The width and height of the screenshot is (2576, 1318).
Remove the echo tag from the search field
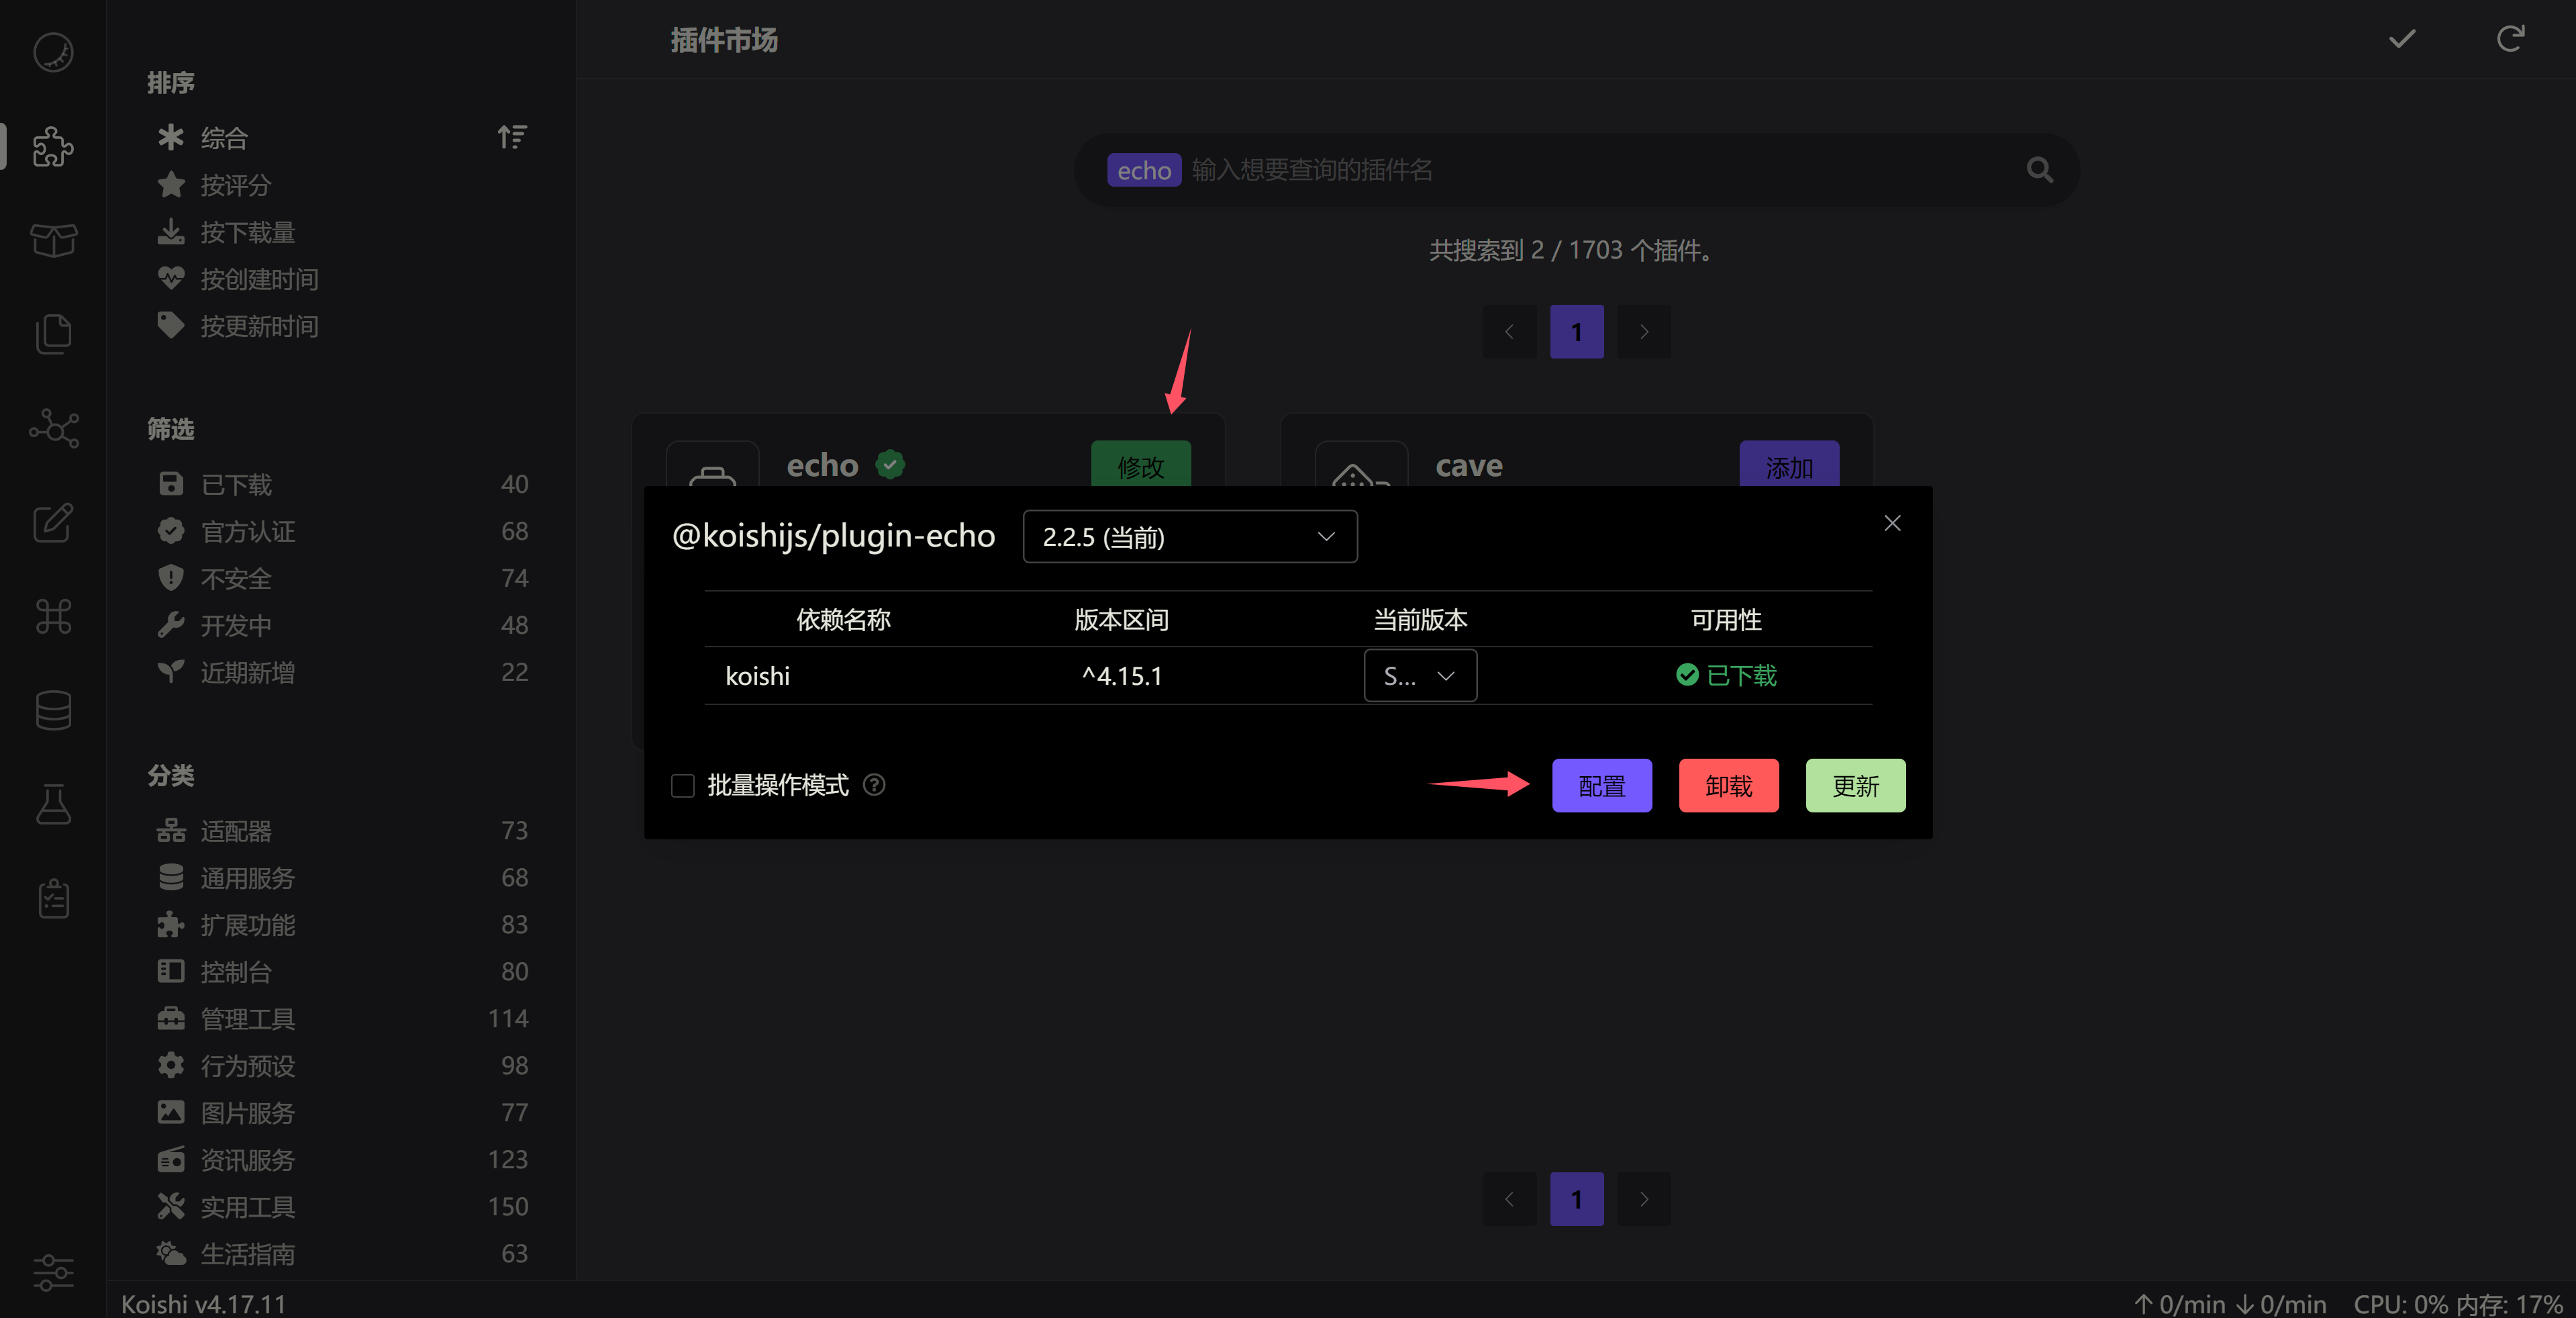[1144, 170]
